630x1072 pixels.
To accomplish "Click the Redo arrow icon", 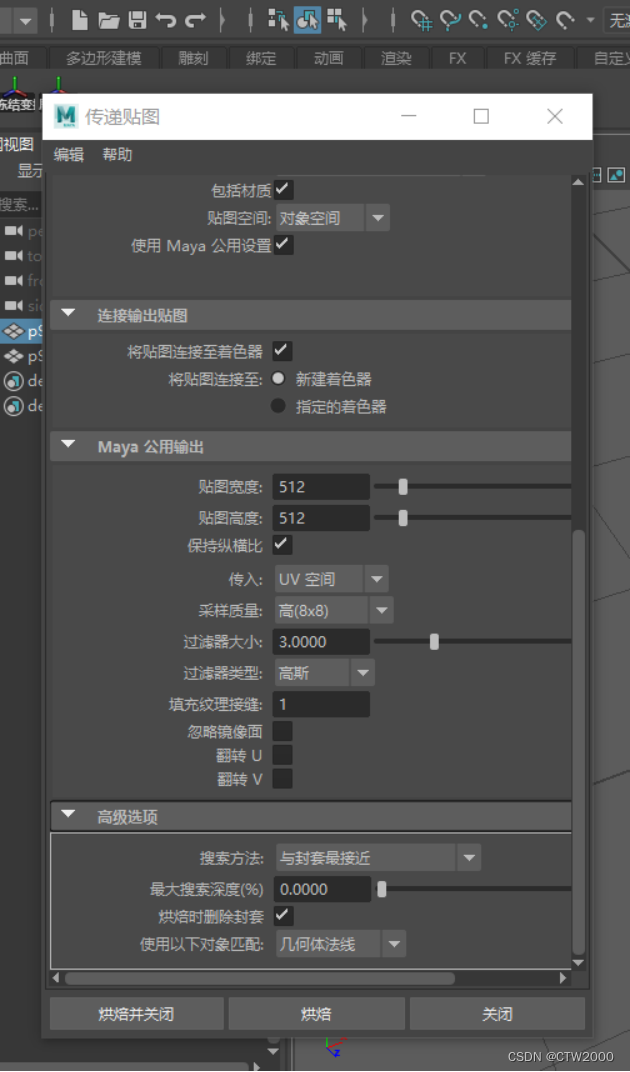I will (x=196, y=21).
